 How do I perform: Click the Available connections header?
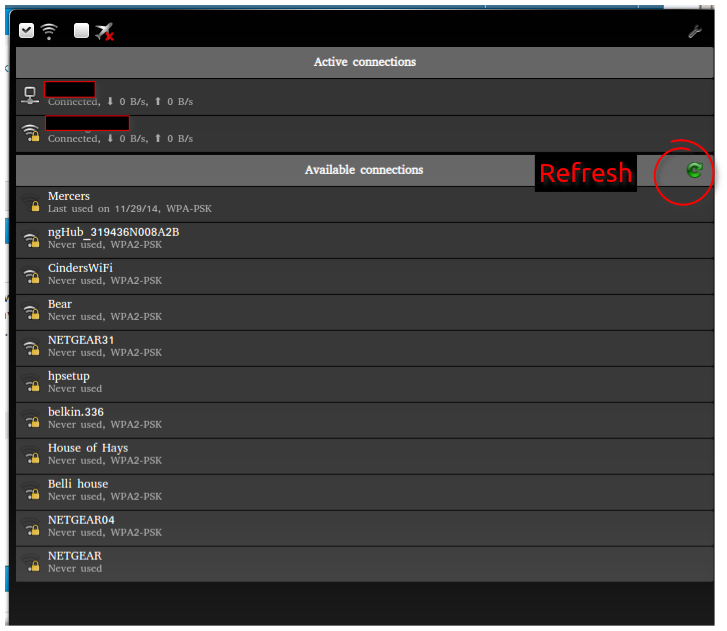click(x=364, y=170)
